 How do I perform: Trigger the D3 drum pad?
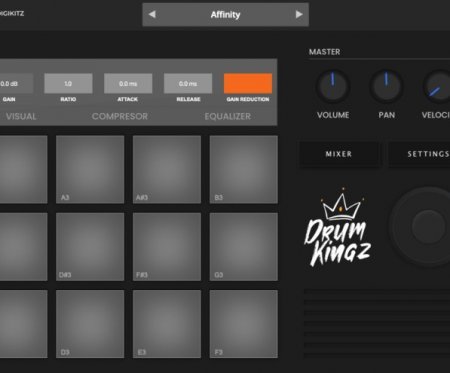(90, 324)
